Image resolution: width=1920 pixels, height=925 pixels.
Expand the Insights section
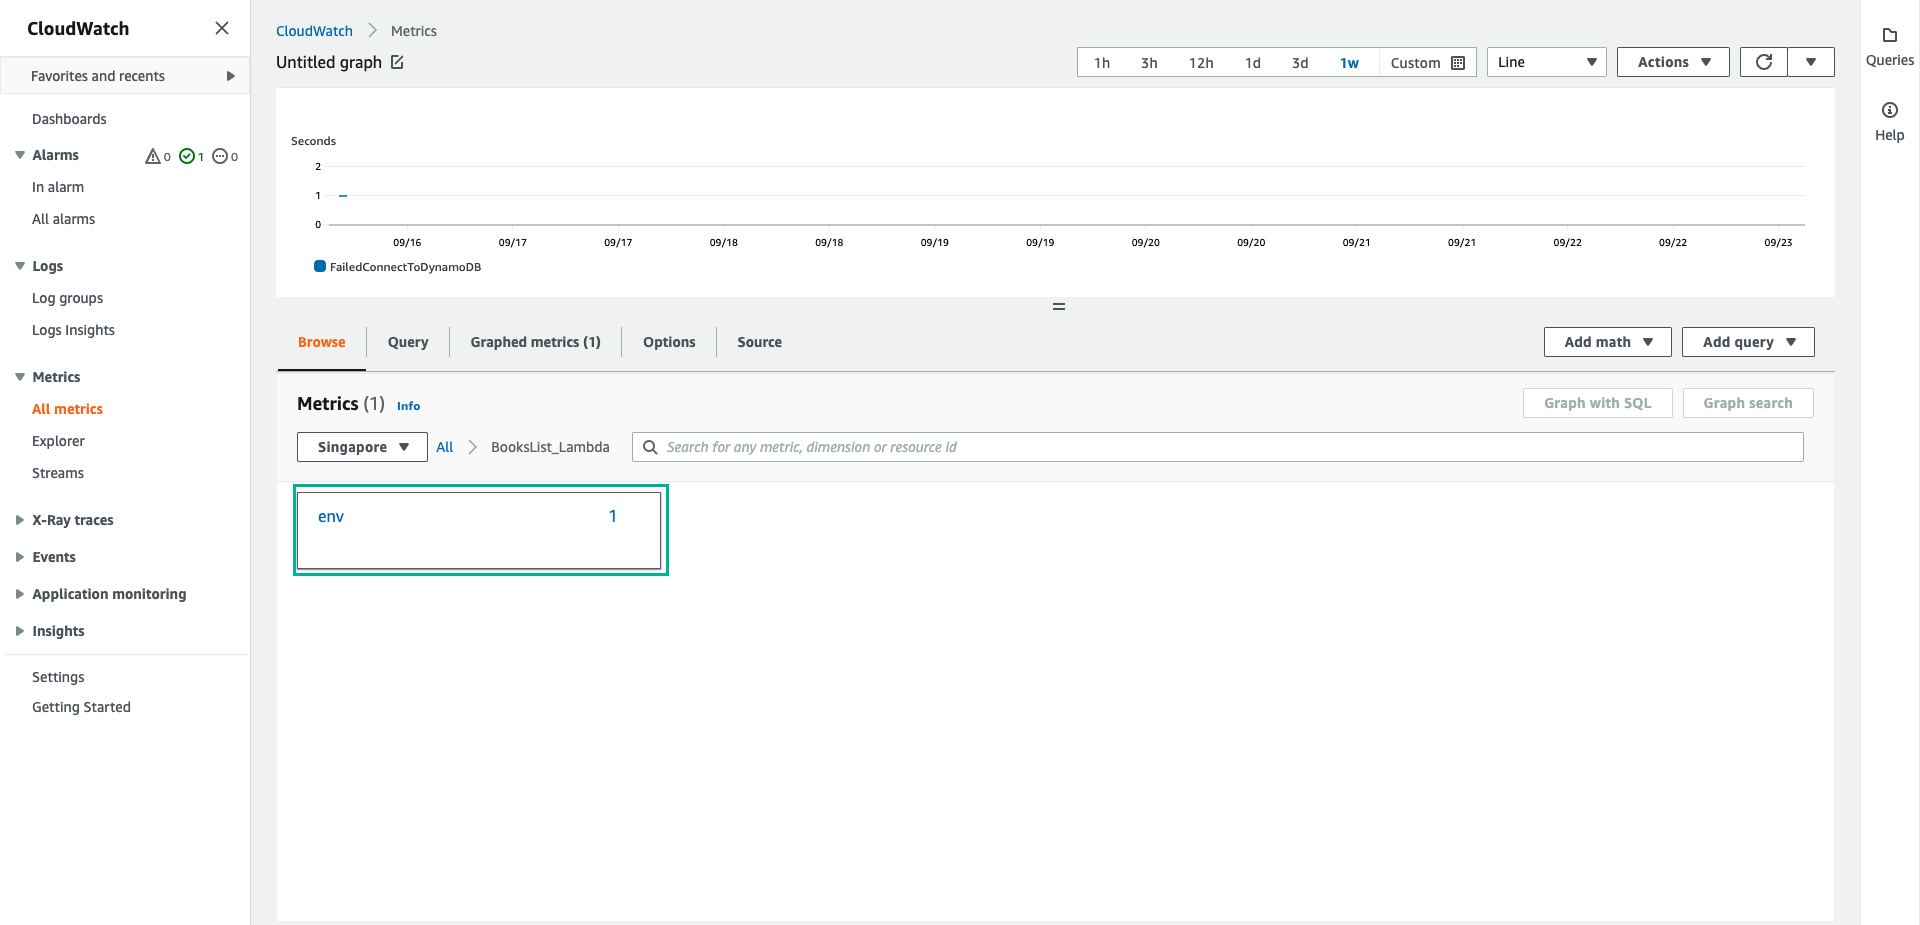(x=20, y=631)
